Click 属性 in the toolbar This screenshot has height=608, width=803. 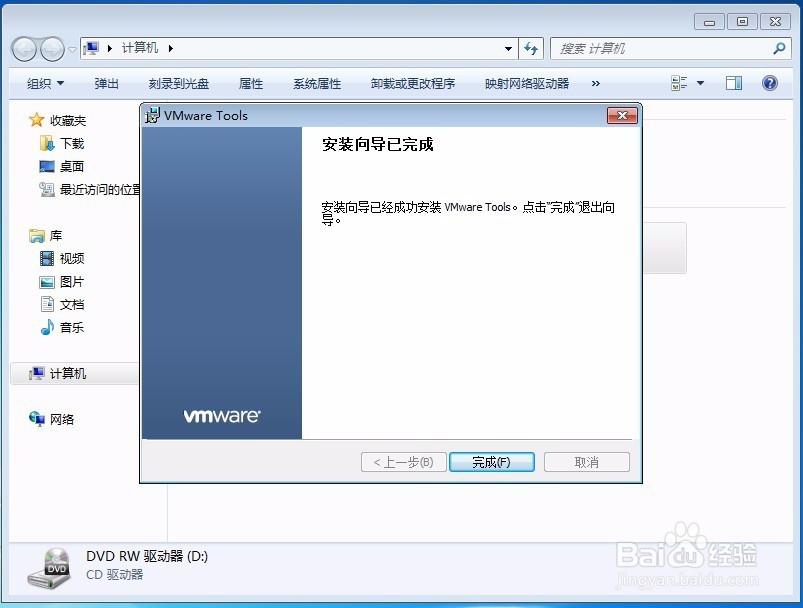pos(251,83)
